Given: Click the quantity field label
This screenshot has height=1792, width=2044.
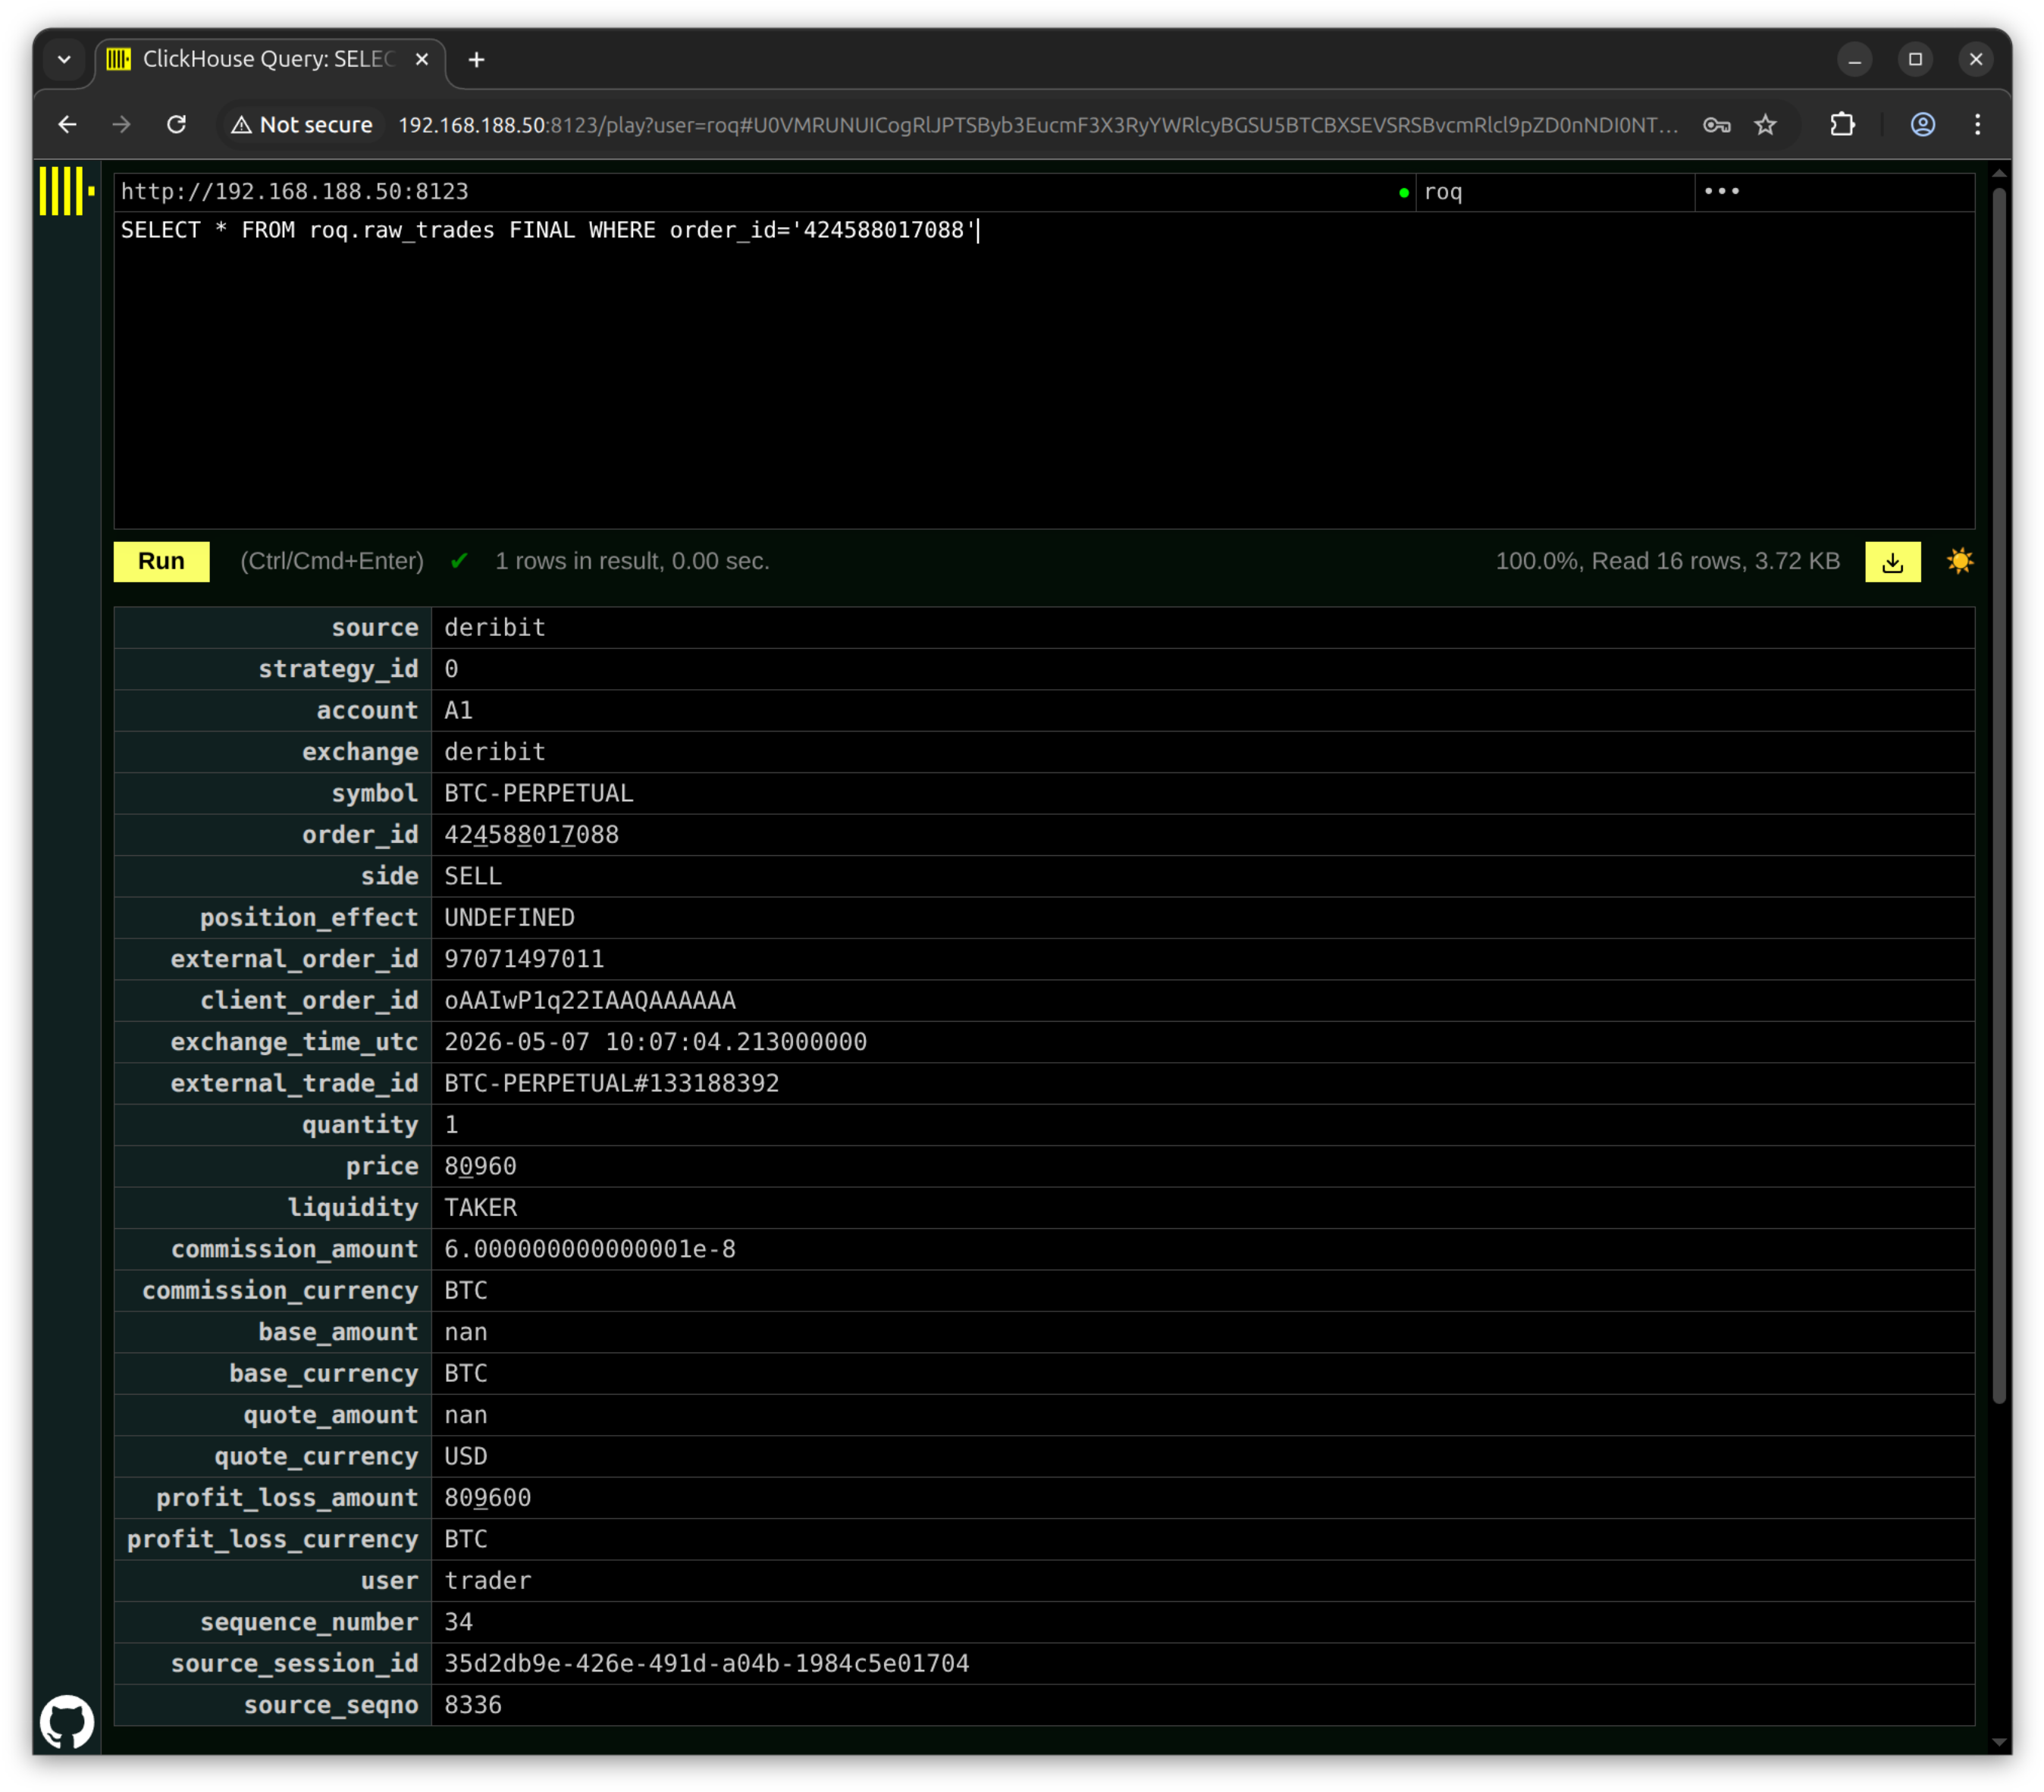Looking at the screenshot, I should (360, 1126).
